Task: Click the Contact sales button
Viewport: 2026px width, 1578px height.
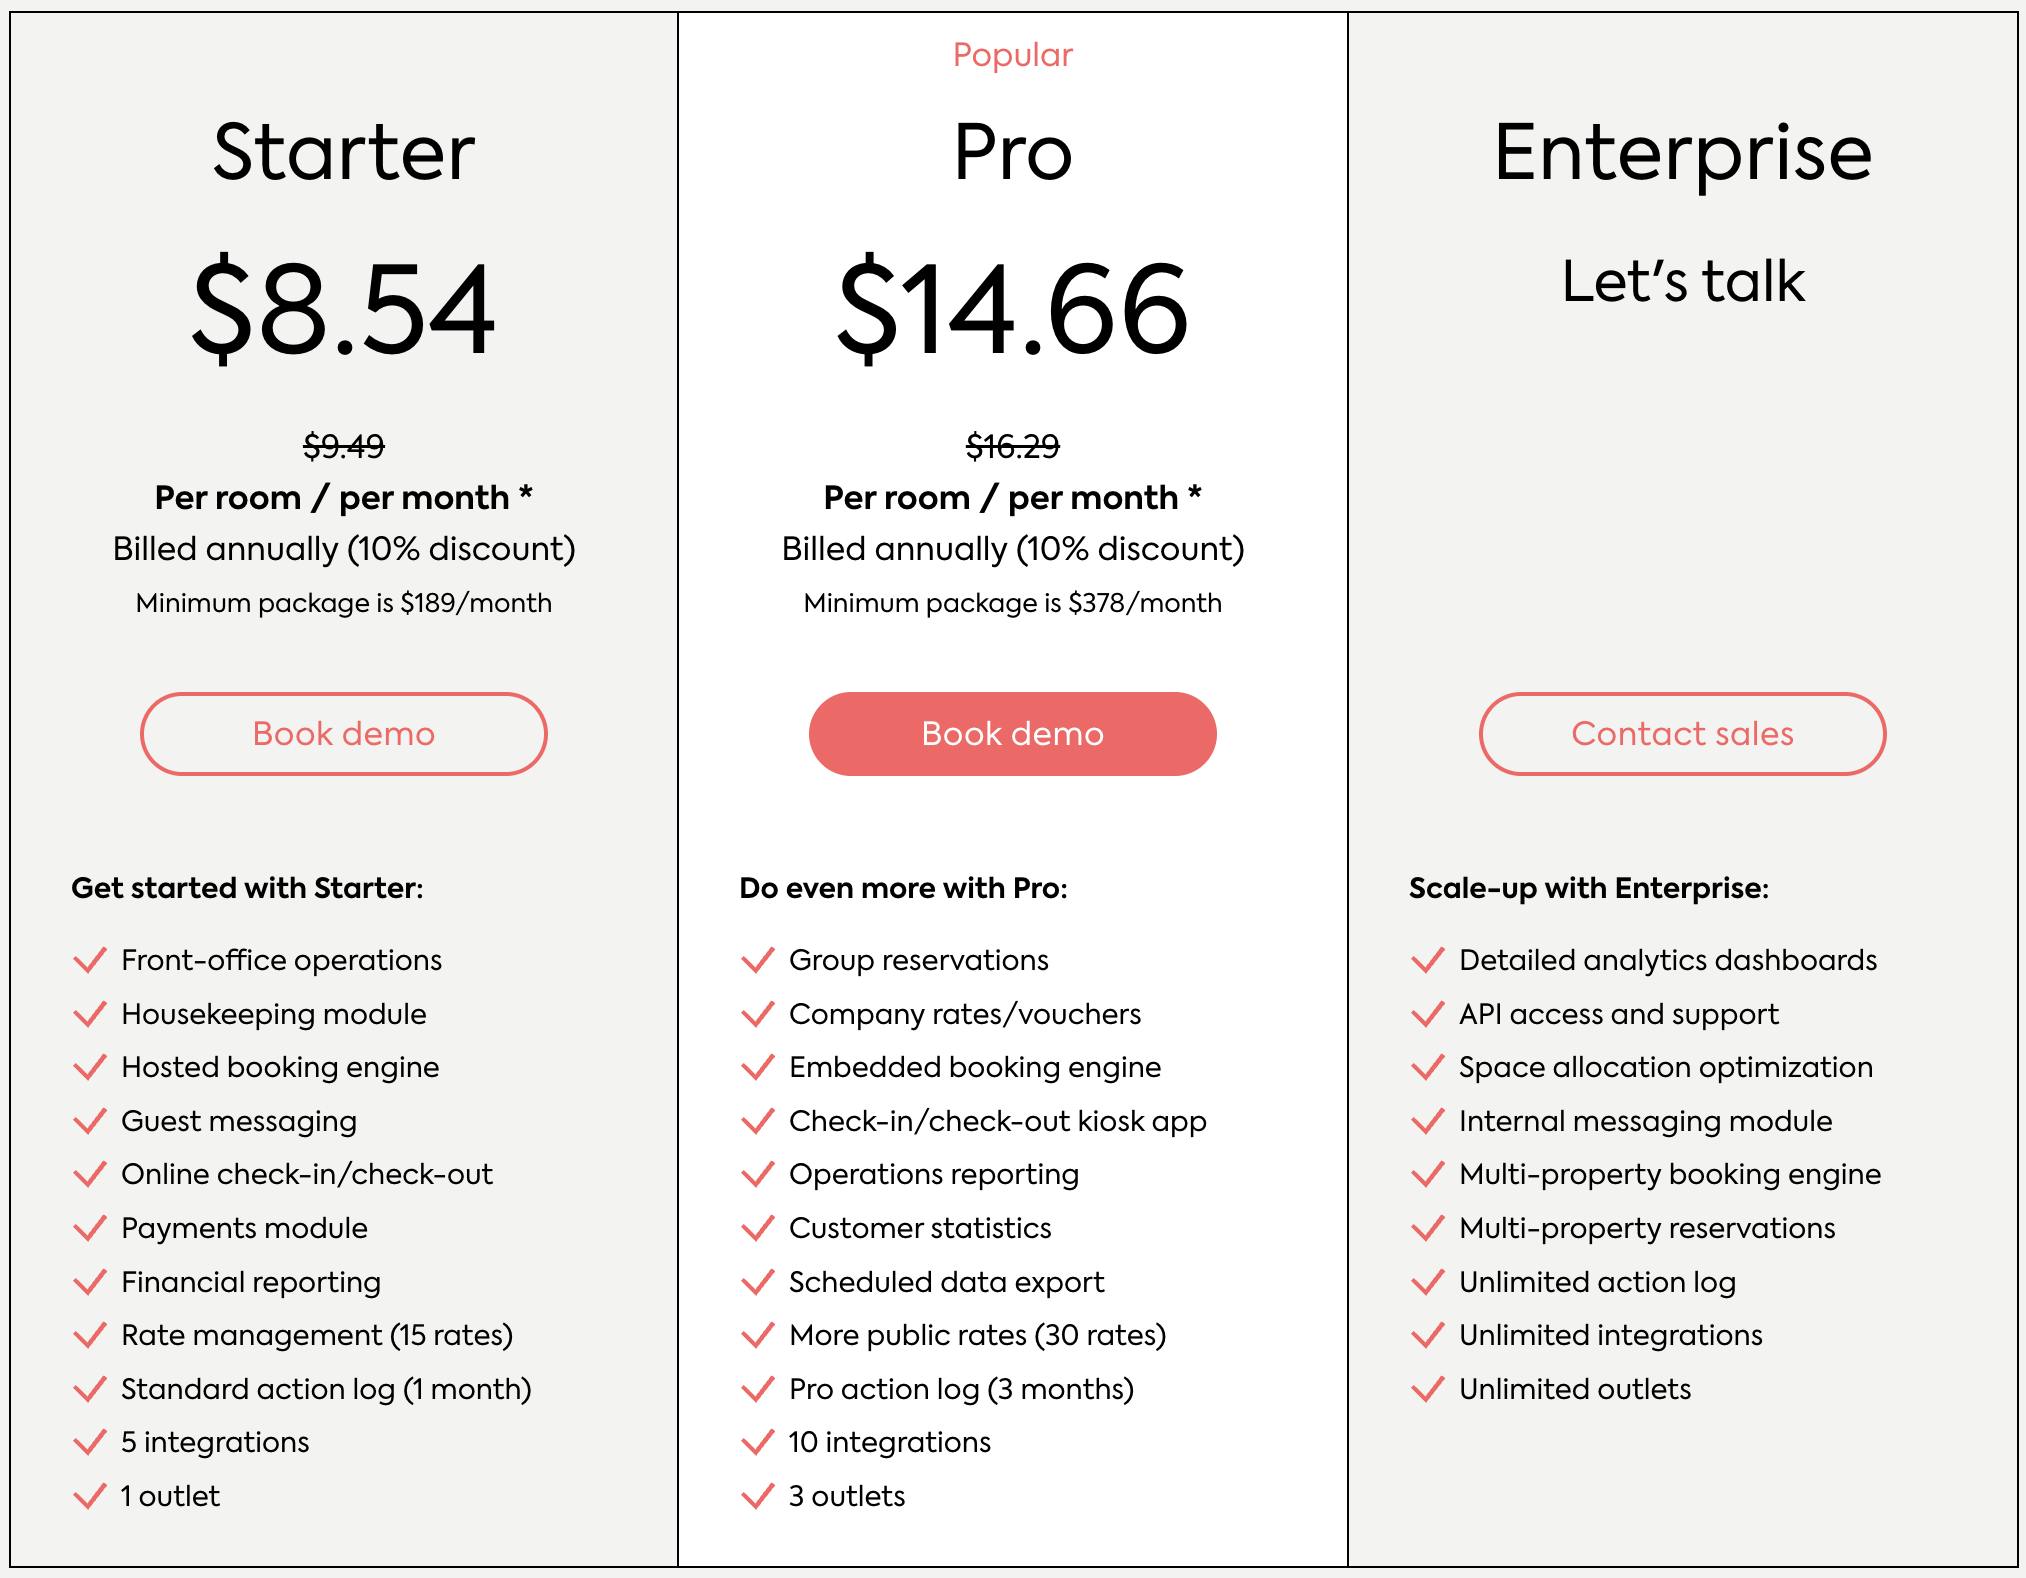Action: click(x=1682, y=734)
